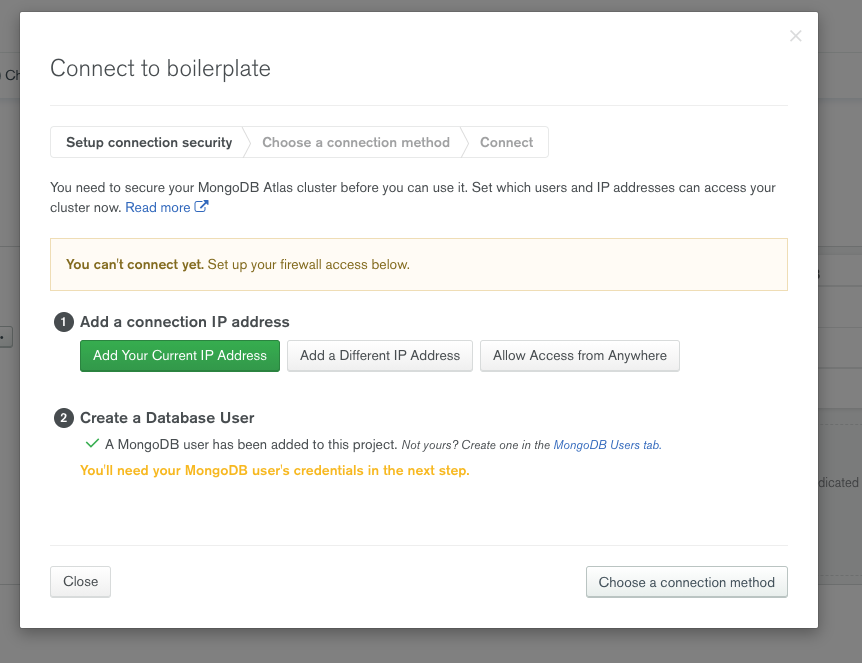
Task: Click the Create a Database User heading
Action: pos(167,418)
